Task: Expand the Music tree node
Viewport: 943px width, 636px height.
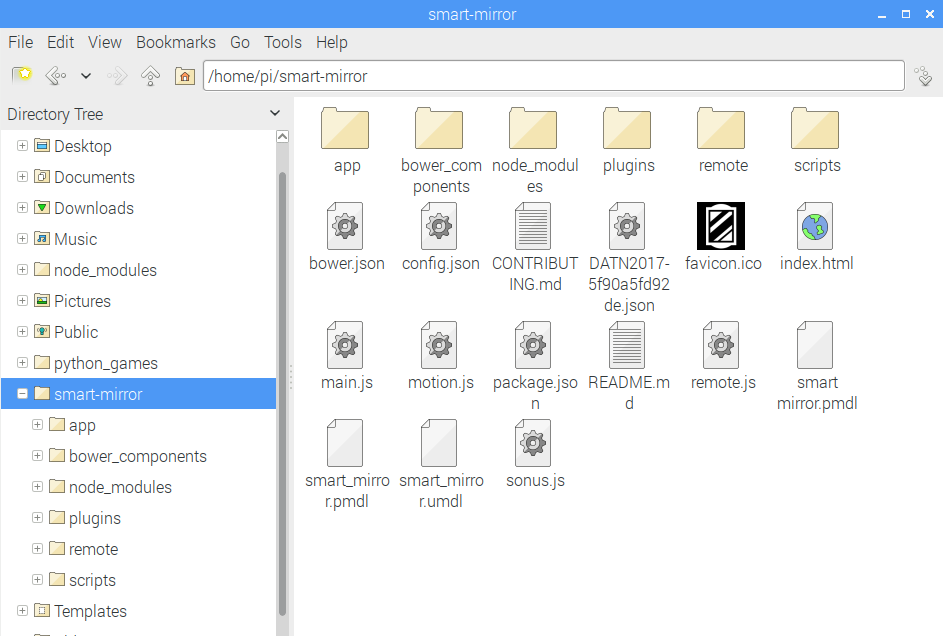Action: [22, 239]
